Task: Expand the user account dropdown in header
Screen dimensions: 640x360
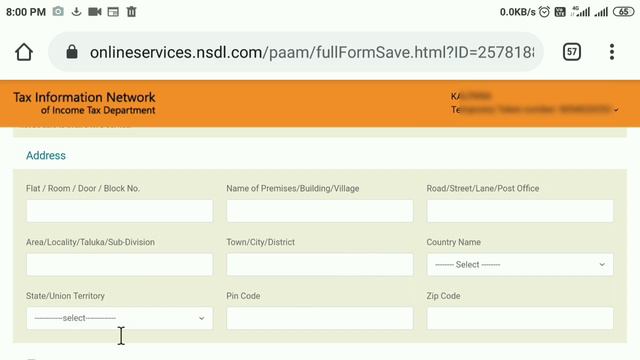Action: tap(616, 110)
